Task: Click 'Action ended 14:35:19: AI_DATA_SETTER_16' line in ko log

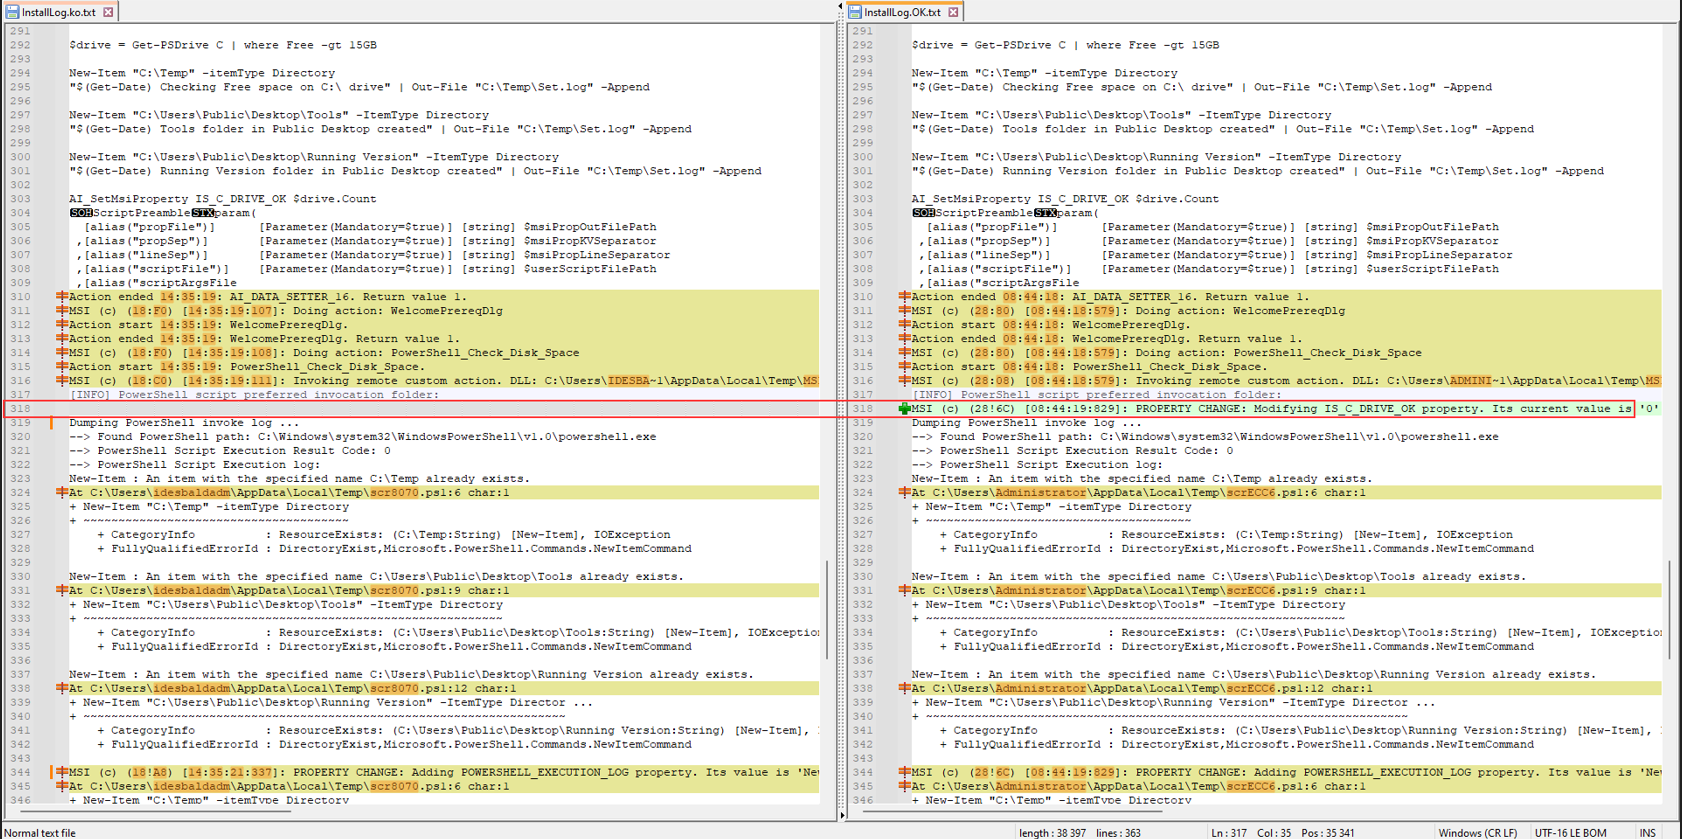Action: click(268, 297)
